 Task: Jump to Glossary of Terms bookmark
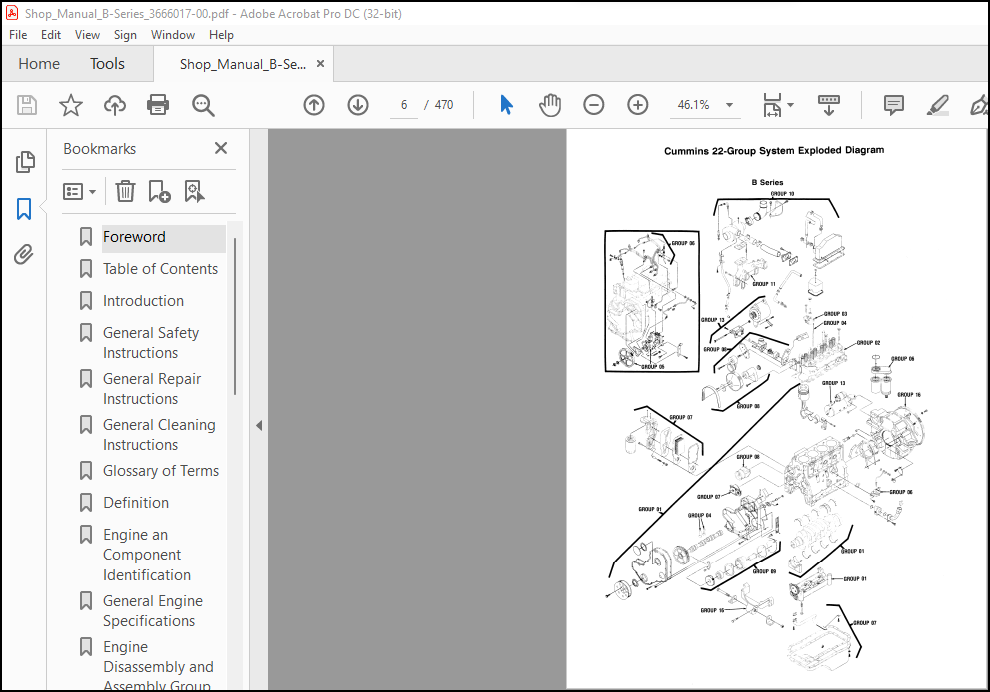(x=161, y=471)
